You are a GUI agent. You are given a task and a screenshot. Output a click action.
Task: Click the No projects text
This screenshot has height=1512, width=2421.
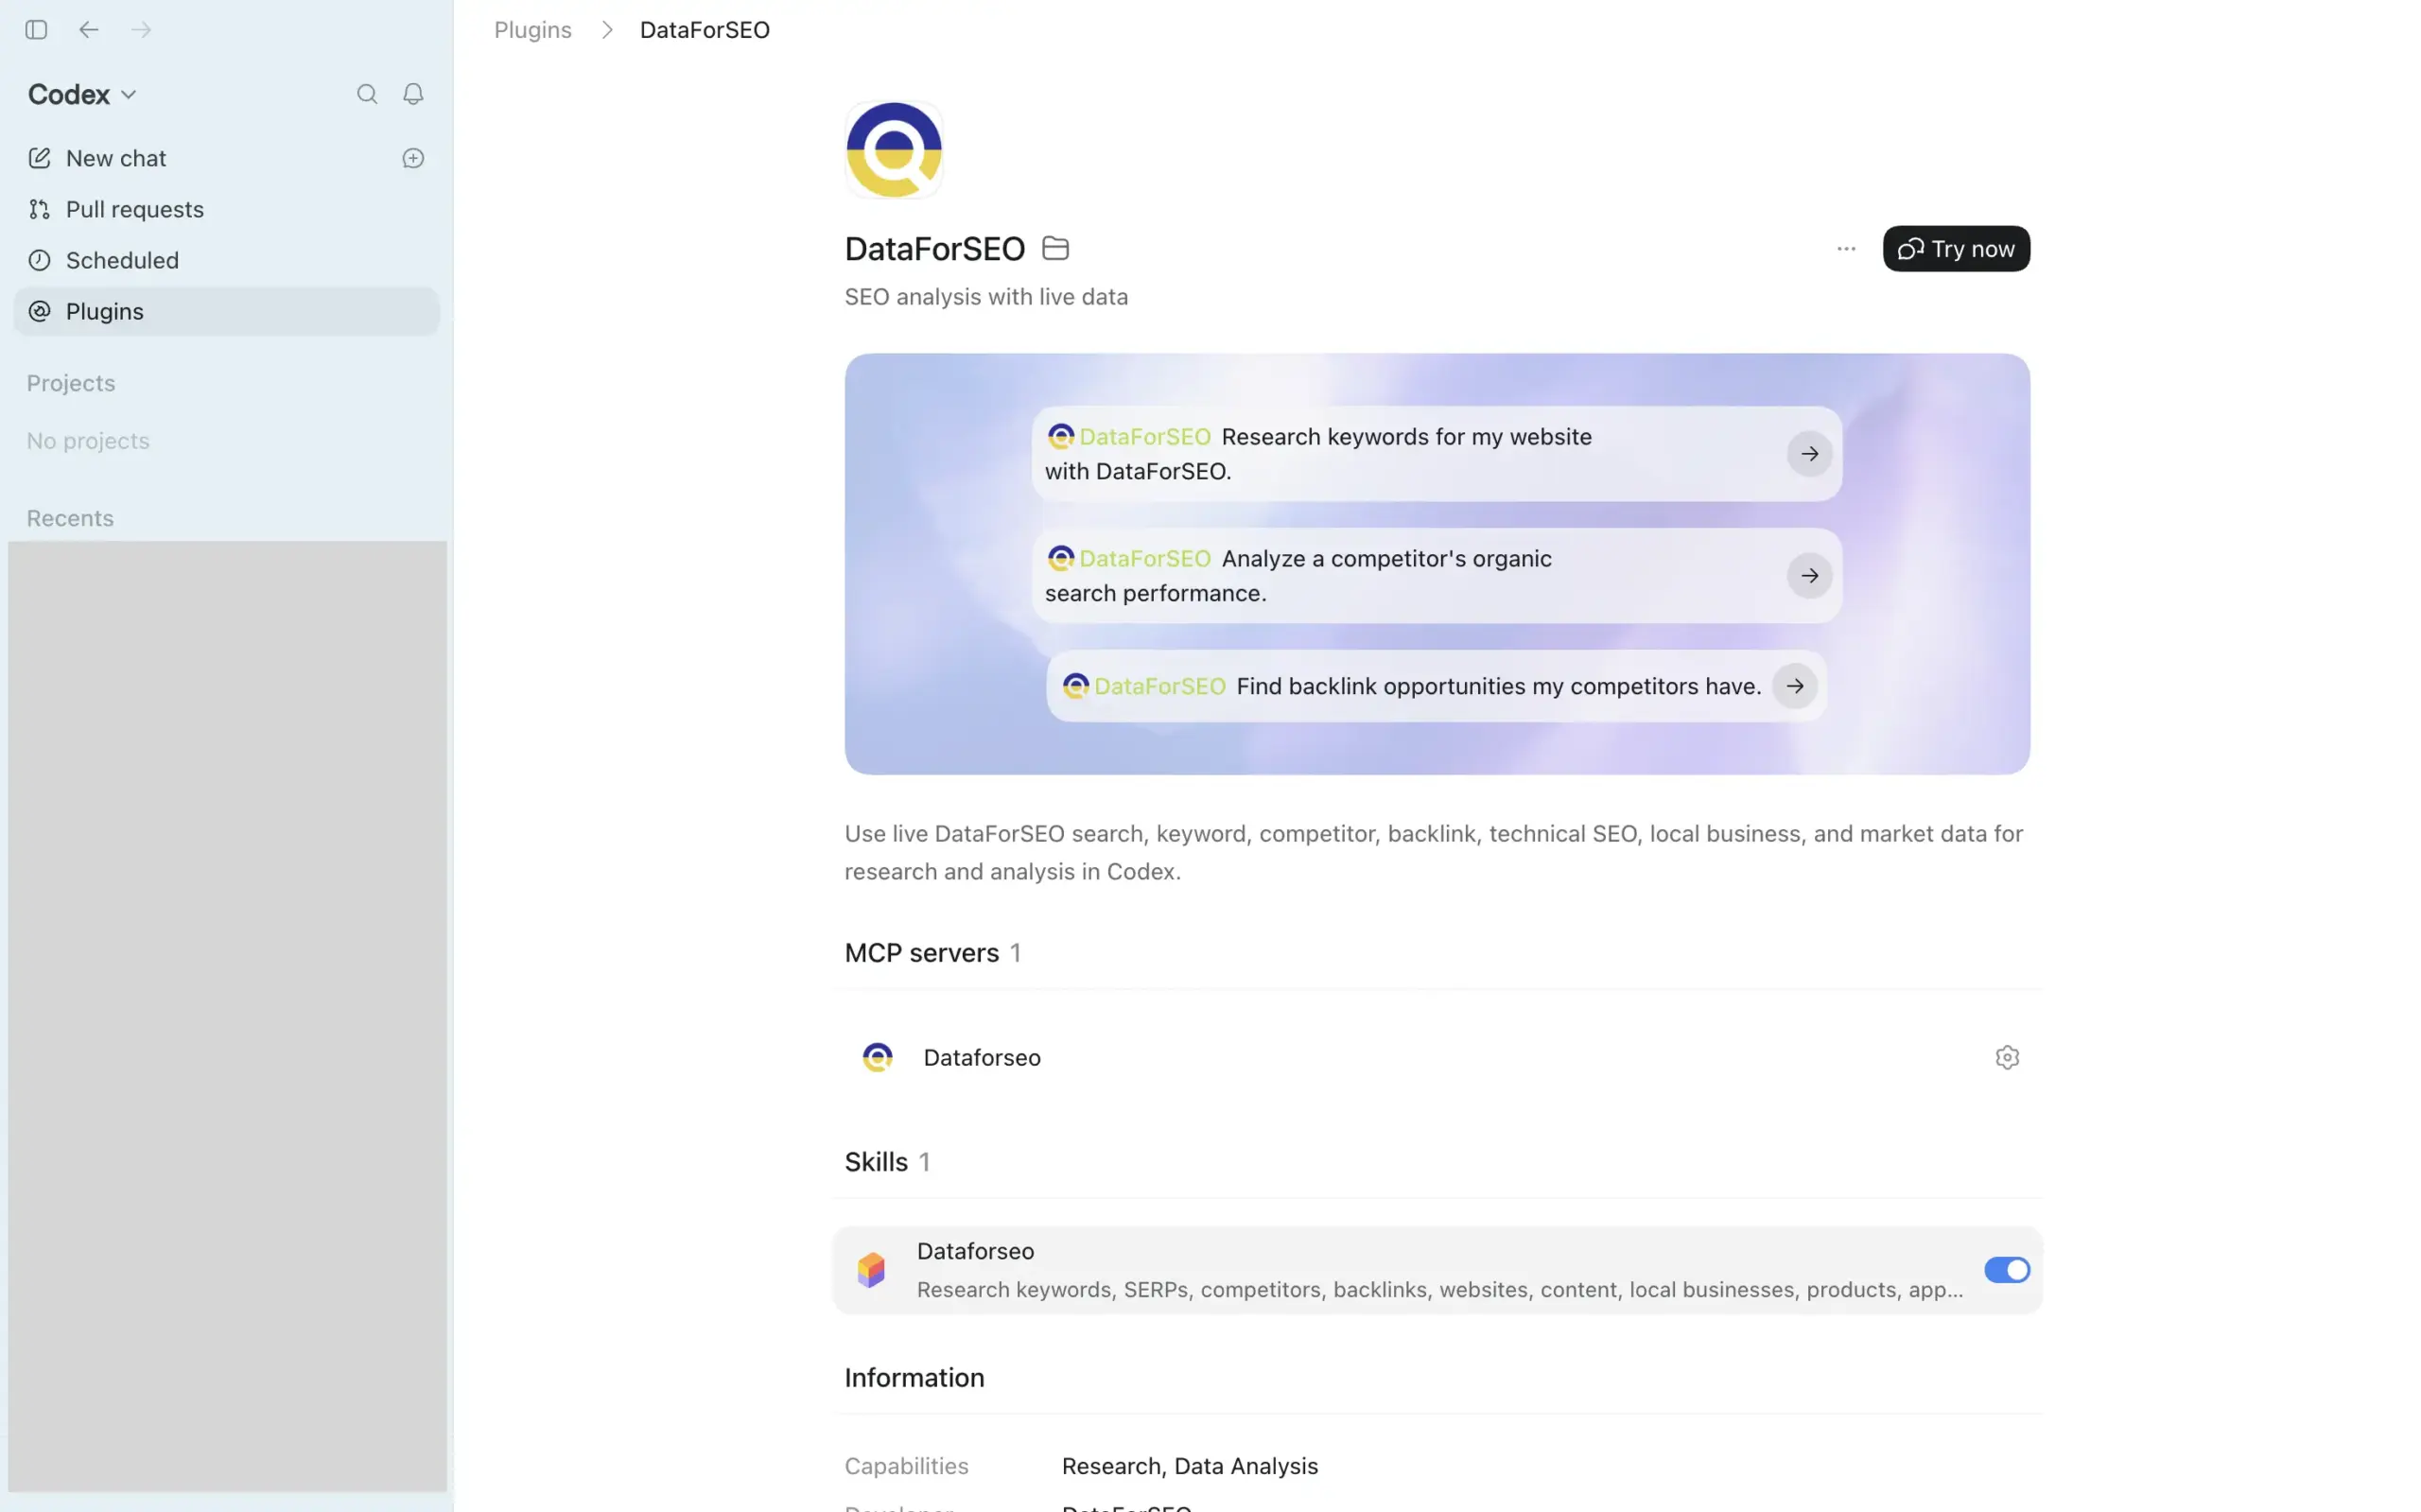[88, 441]
